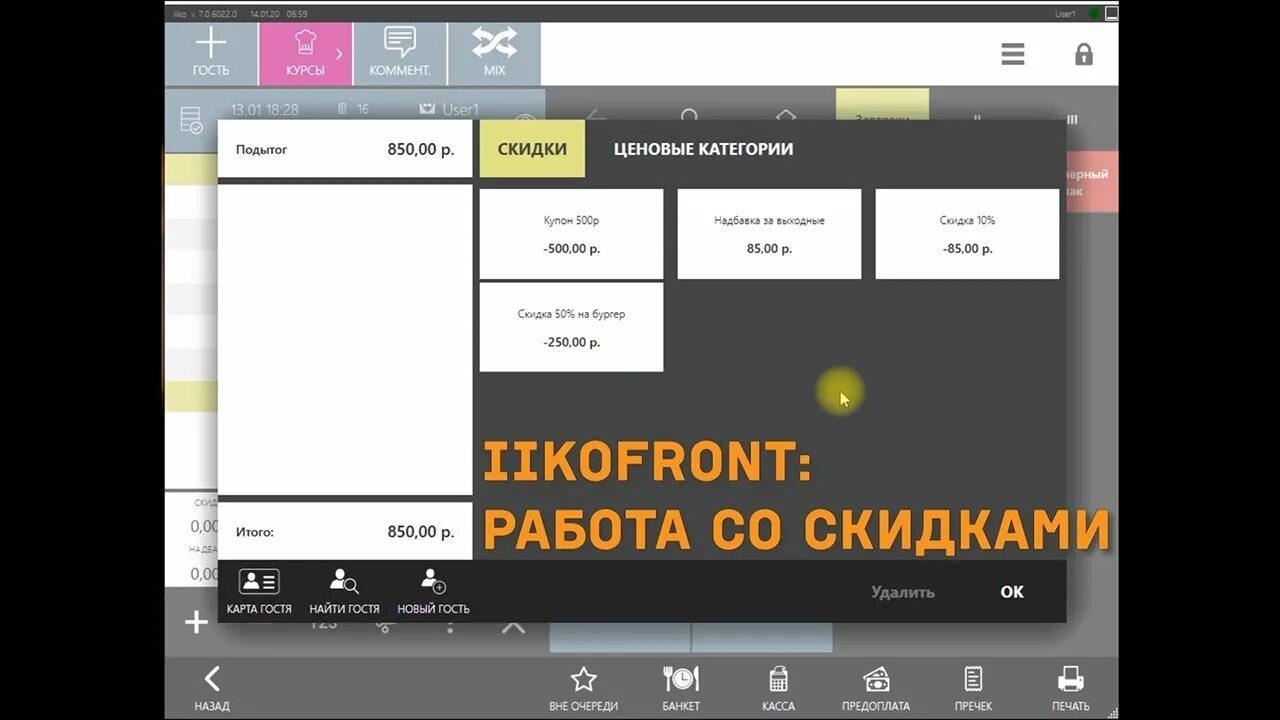Screen dimensions: 1280x720
Task: Open the Карта гостя guest card
Action: (259, 591)
